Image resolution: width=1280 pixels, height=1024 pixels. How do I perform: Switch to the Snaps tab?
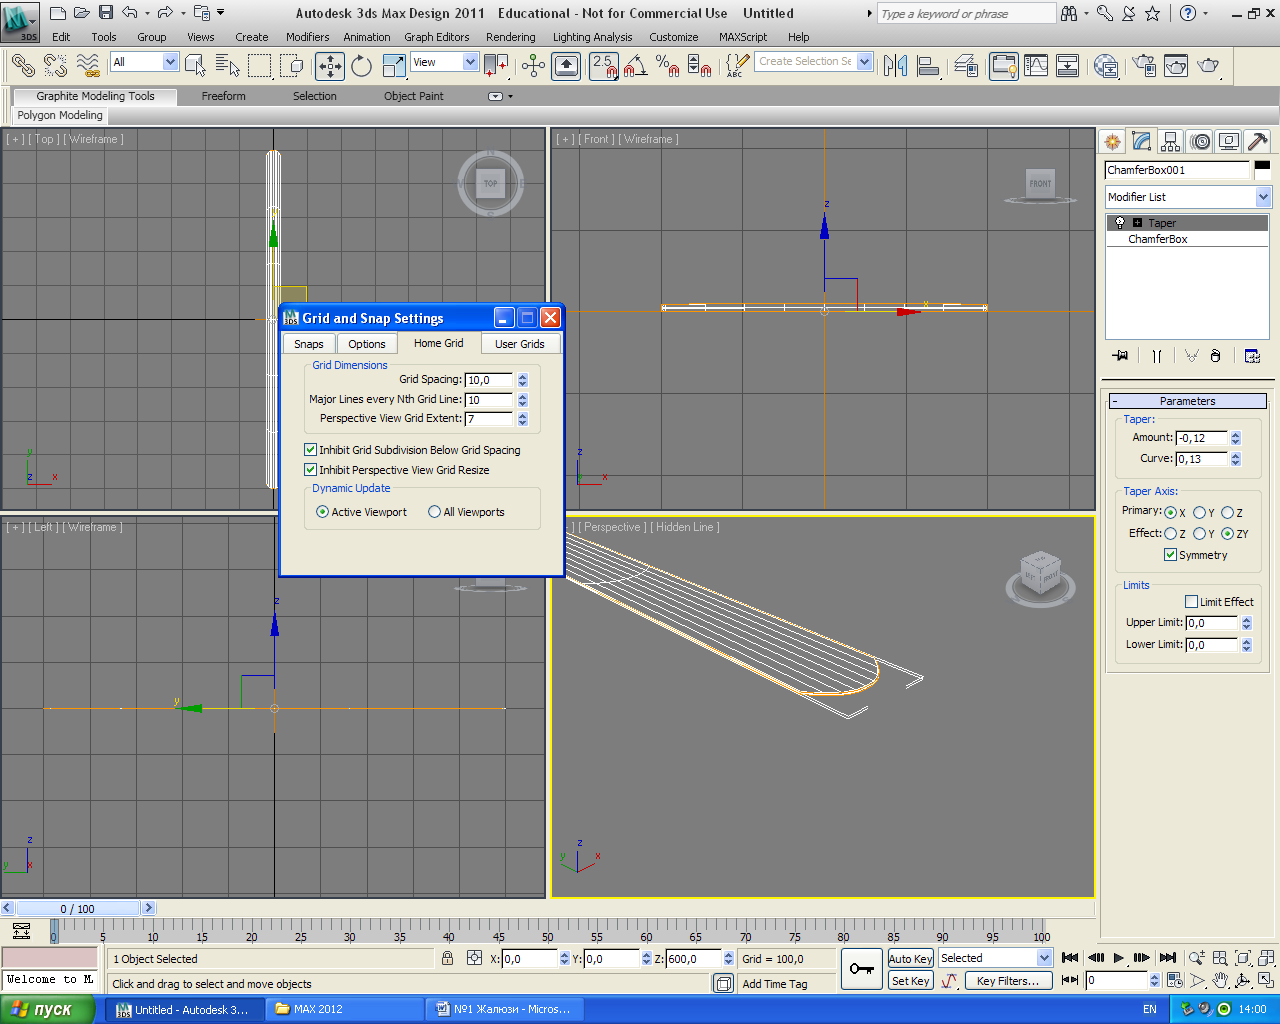pyautogui.click(x=308, y=344)
